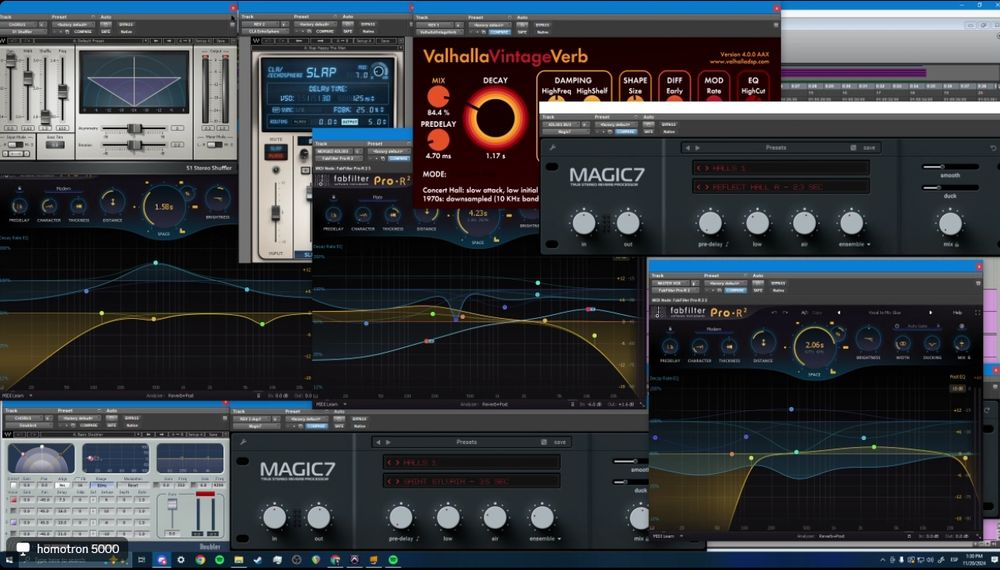The height and width of the screenshot is (570, 1000).
Task: Click Ducking knob in front Pro-R2 window
Action: [x=931, y=344]
